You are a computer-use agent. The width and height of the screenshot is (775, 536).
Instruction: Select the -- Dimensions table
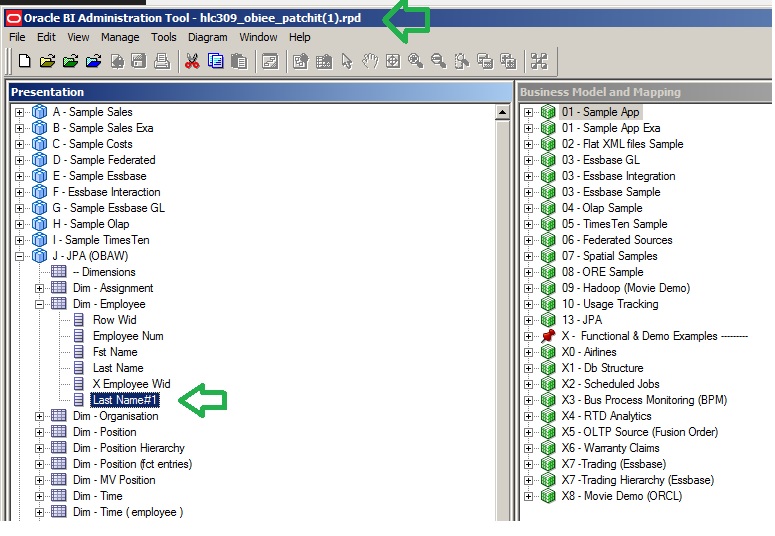point(104,272)
